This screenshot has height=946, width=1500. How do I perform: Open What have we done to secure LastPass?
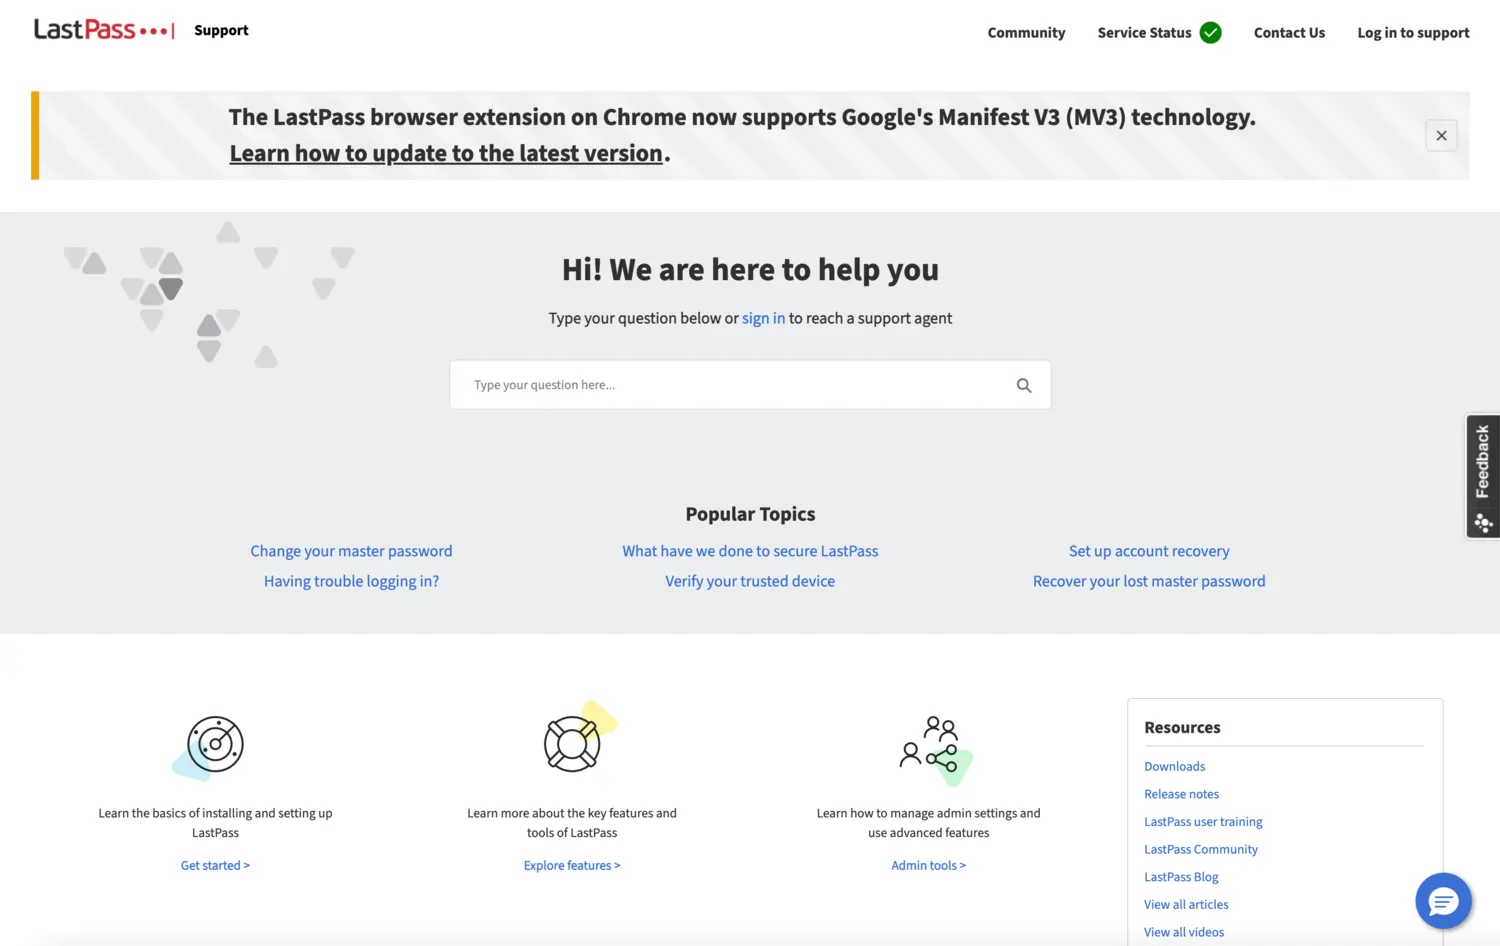pos(750,551)
